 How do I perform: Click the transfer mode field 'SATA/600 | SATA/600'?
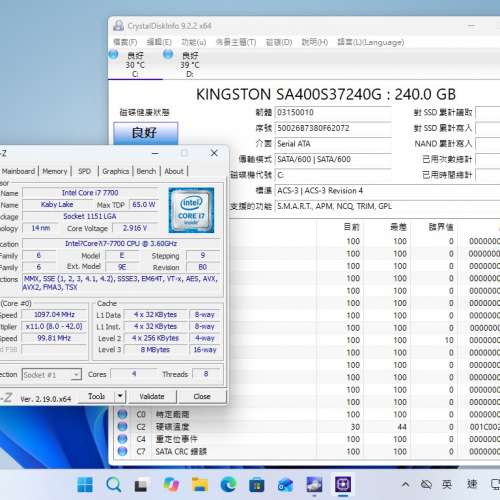click(333, 159)
